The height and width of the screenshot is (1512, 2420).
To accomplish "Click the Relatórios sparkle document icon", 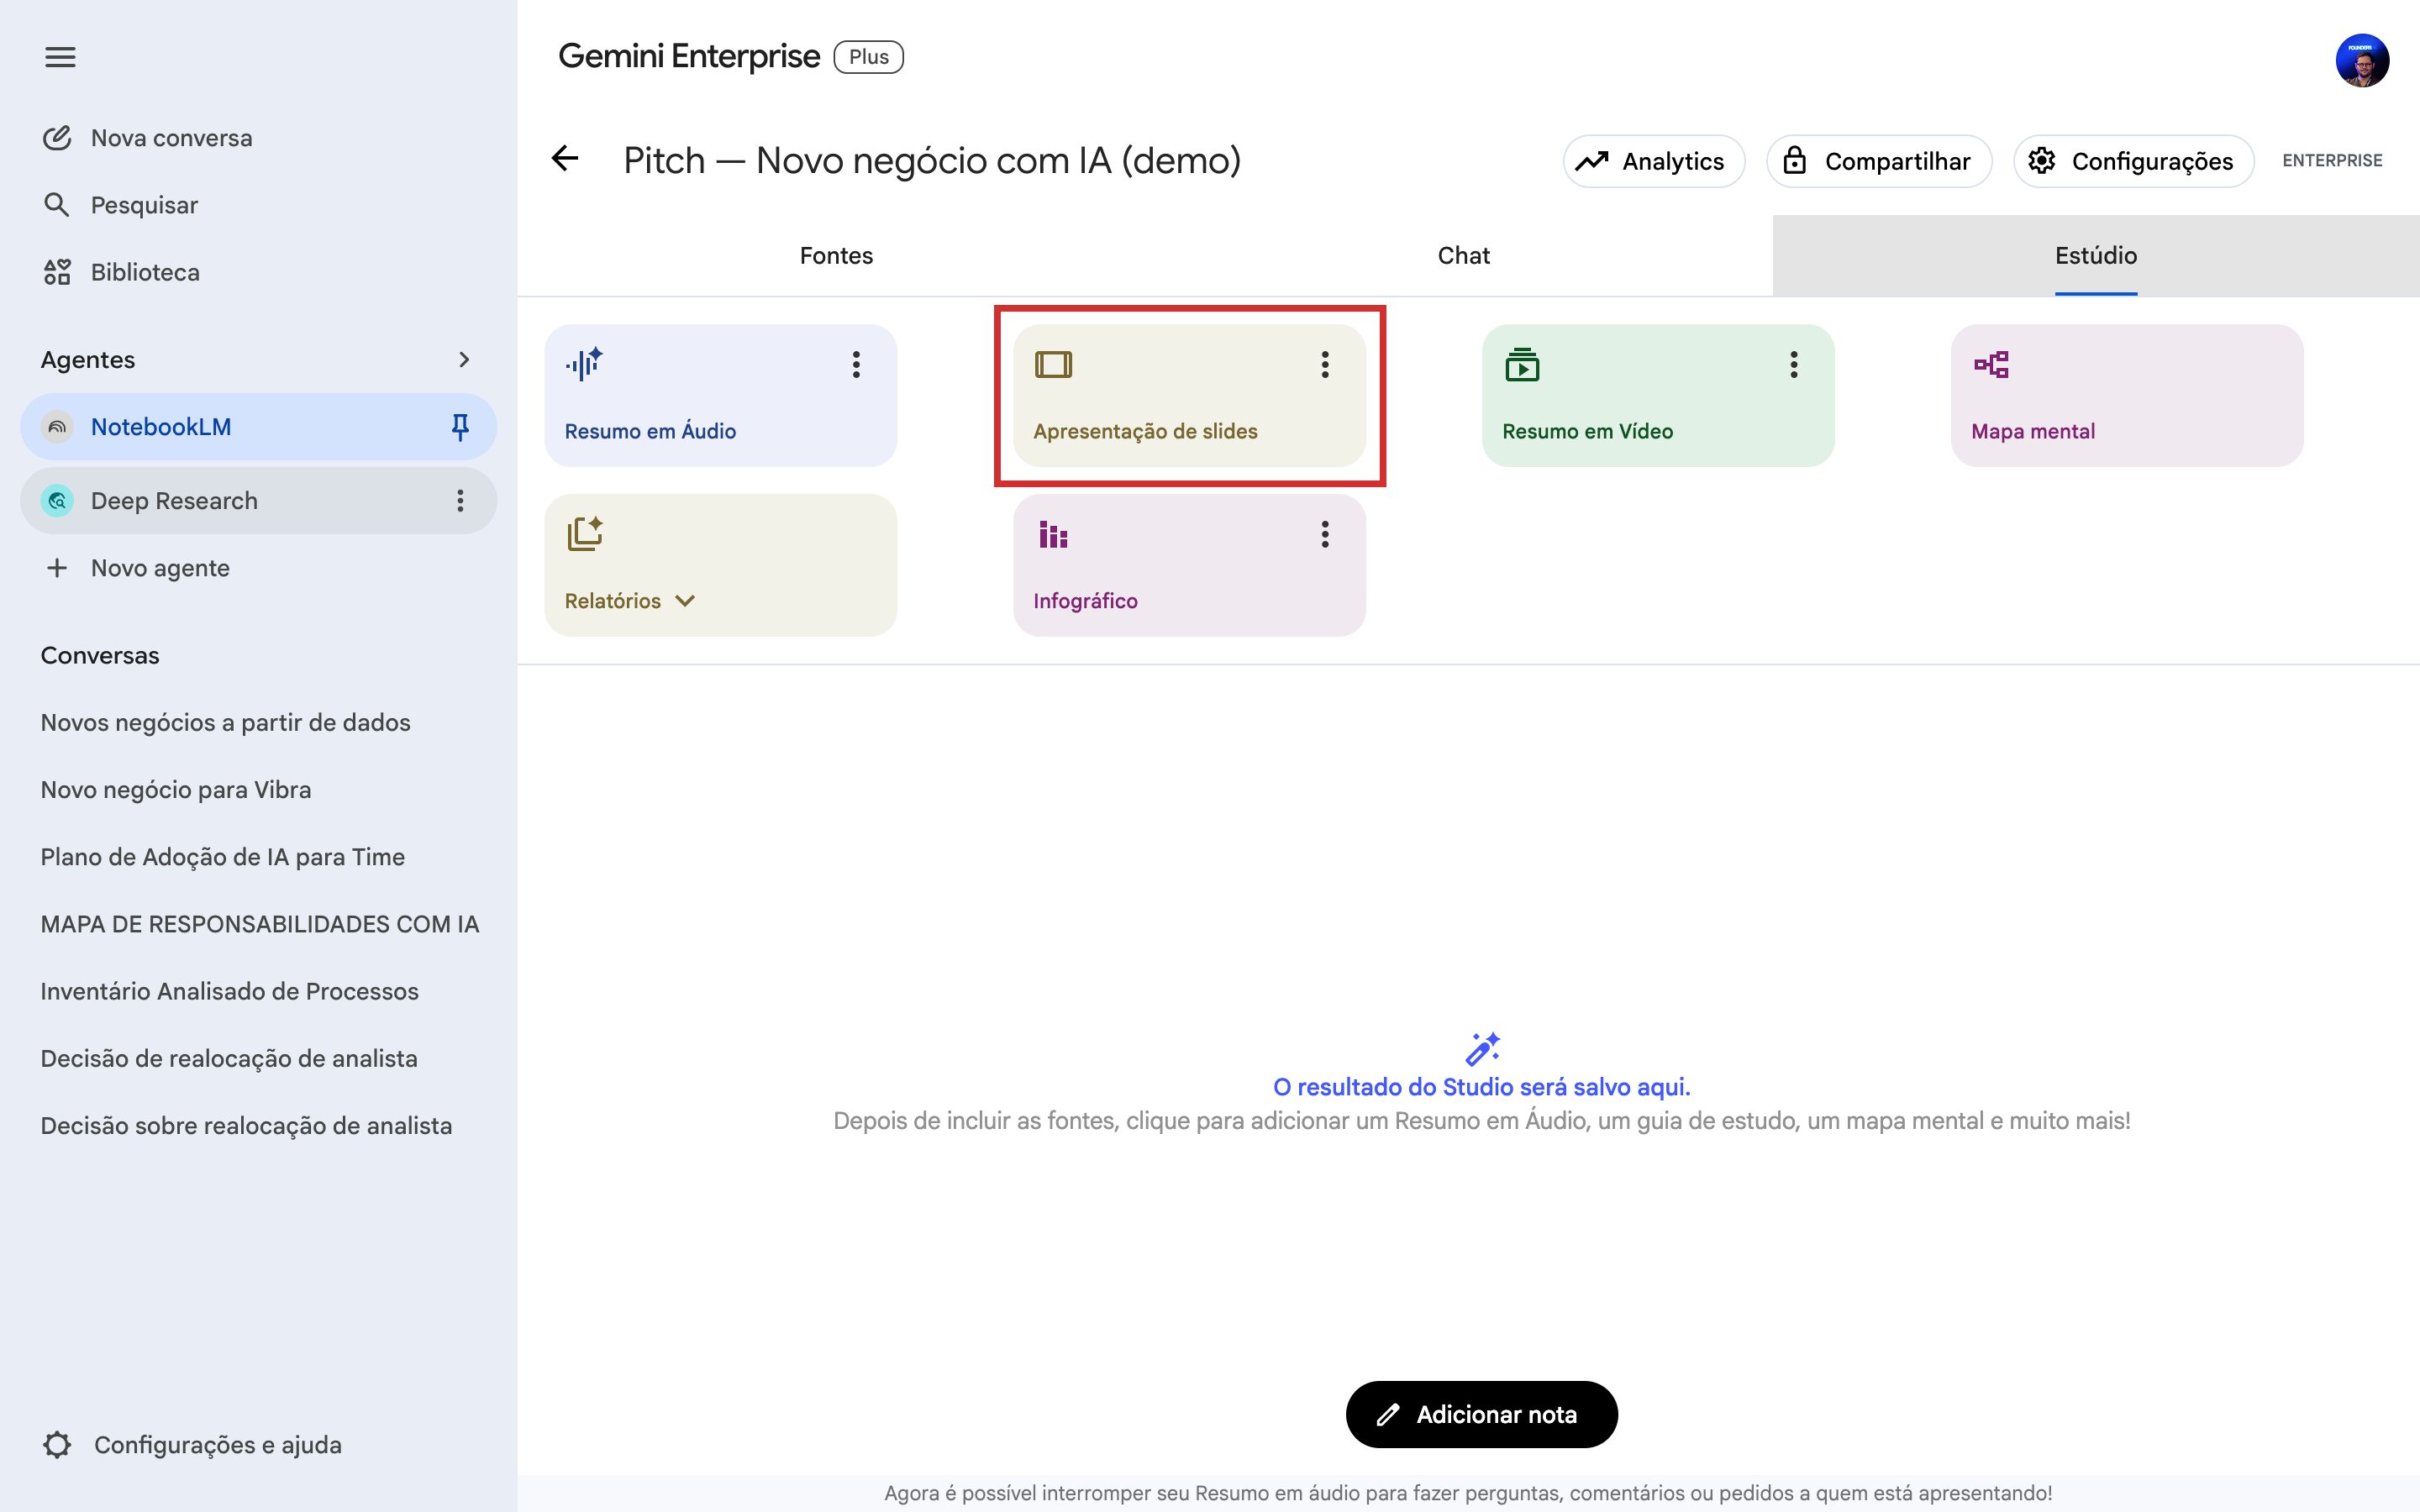I will tap(585, 534).
